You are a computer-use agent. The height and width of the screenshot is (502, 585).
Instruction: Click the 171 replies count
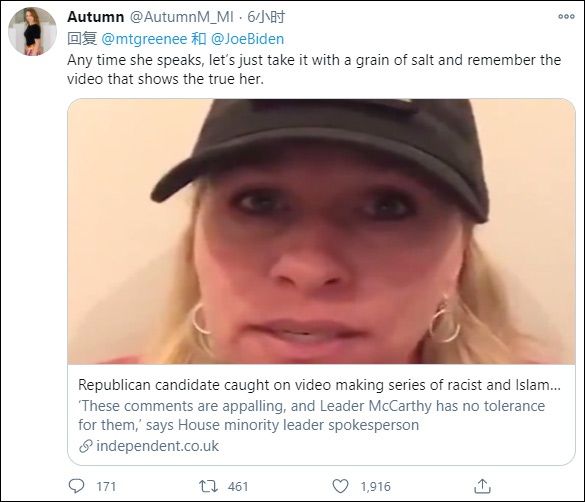(106, 486)
